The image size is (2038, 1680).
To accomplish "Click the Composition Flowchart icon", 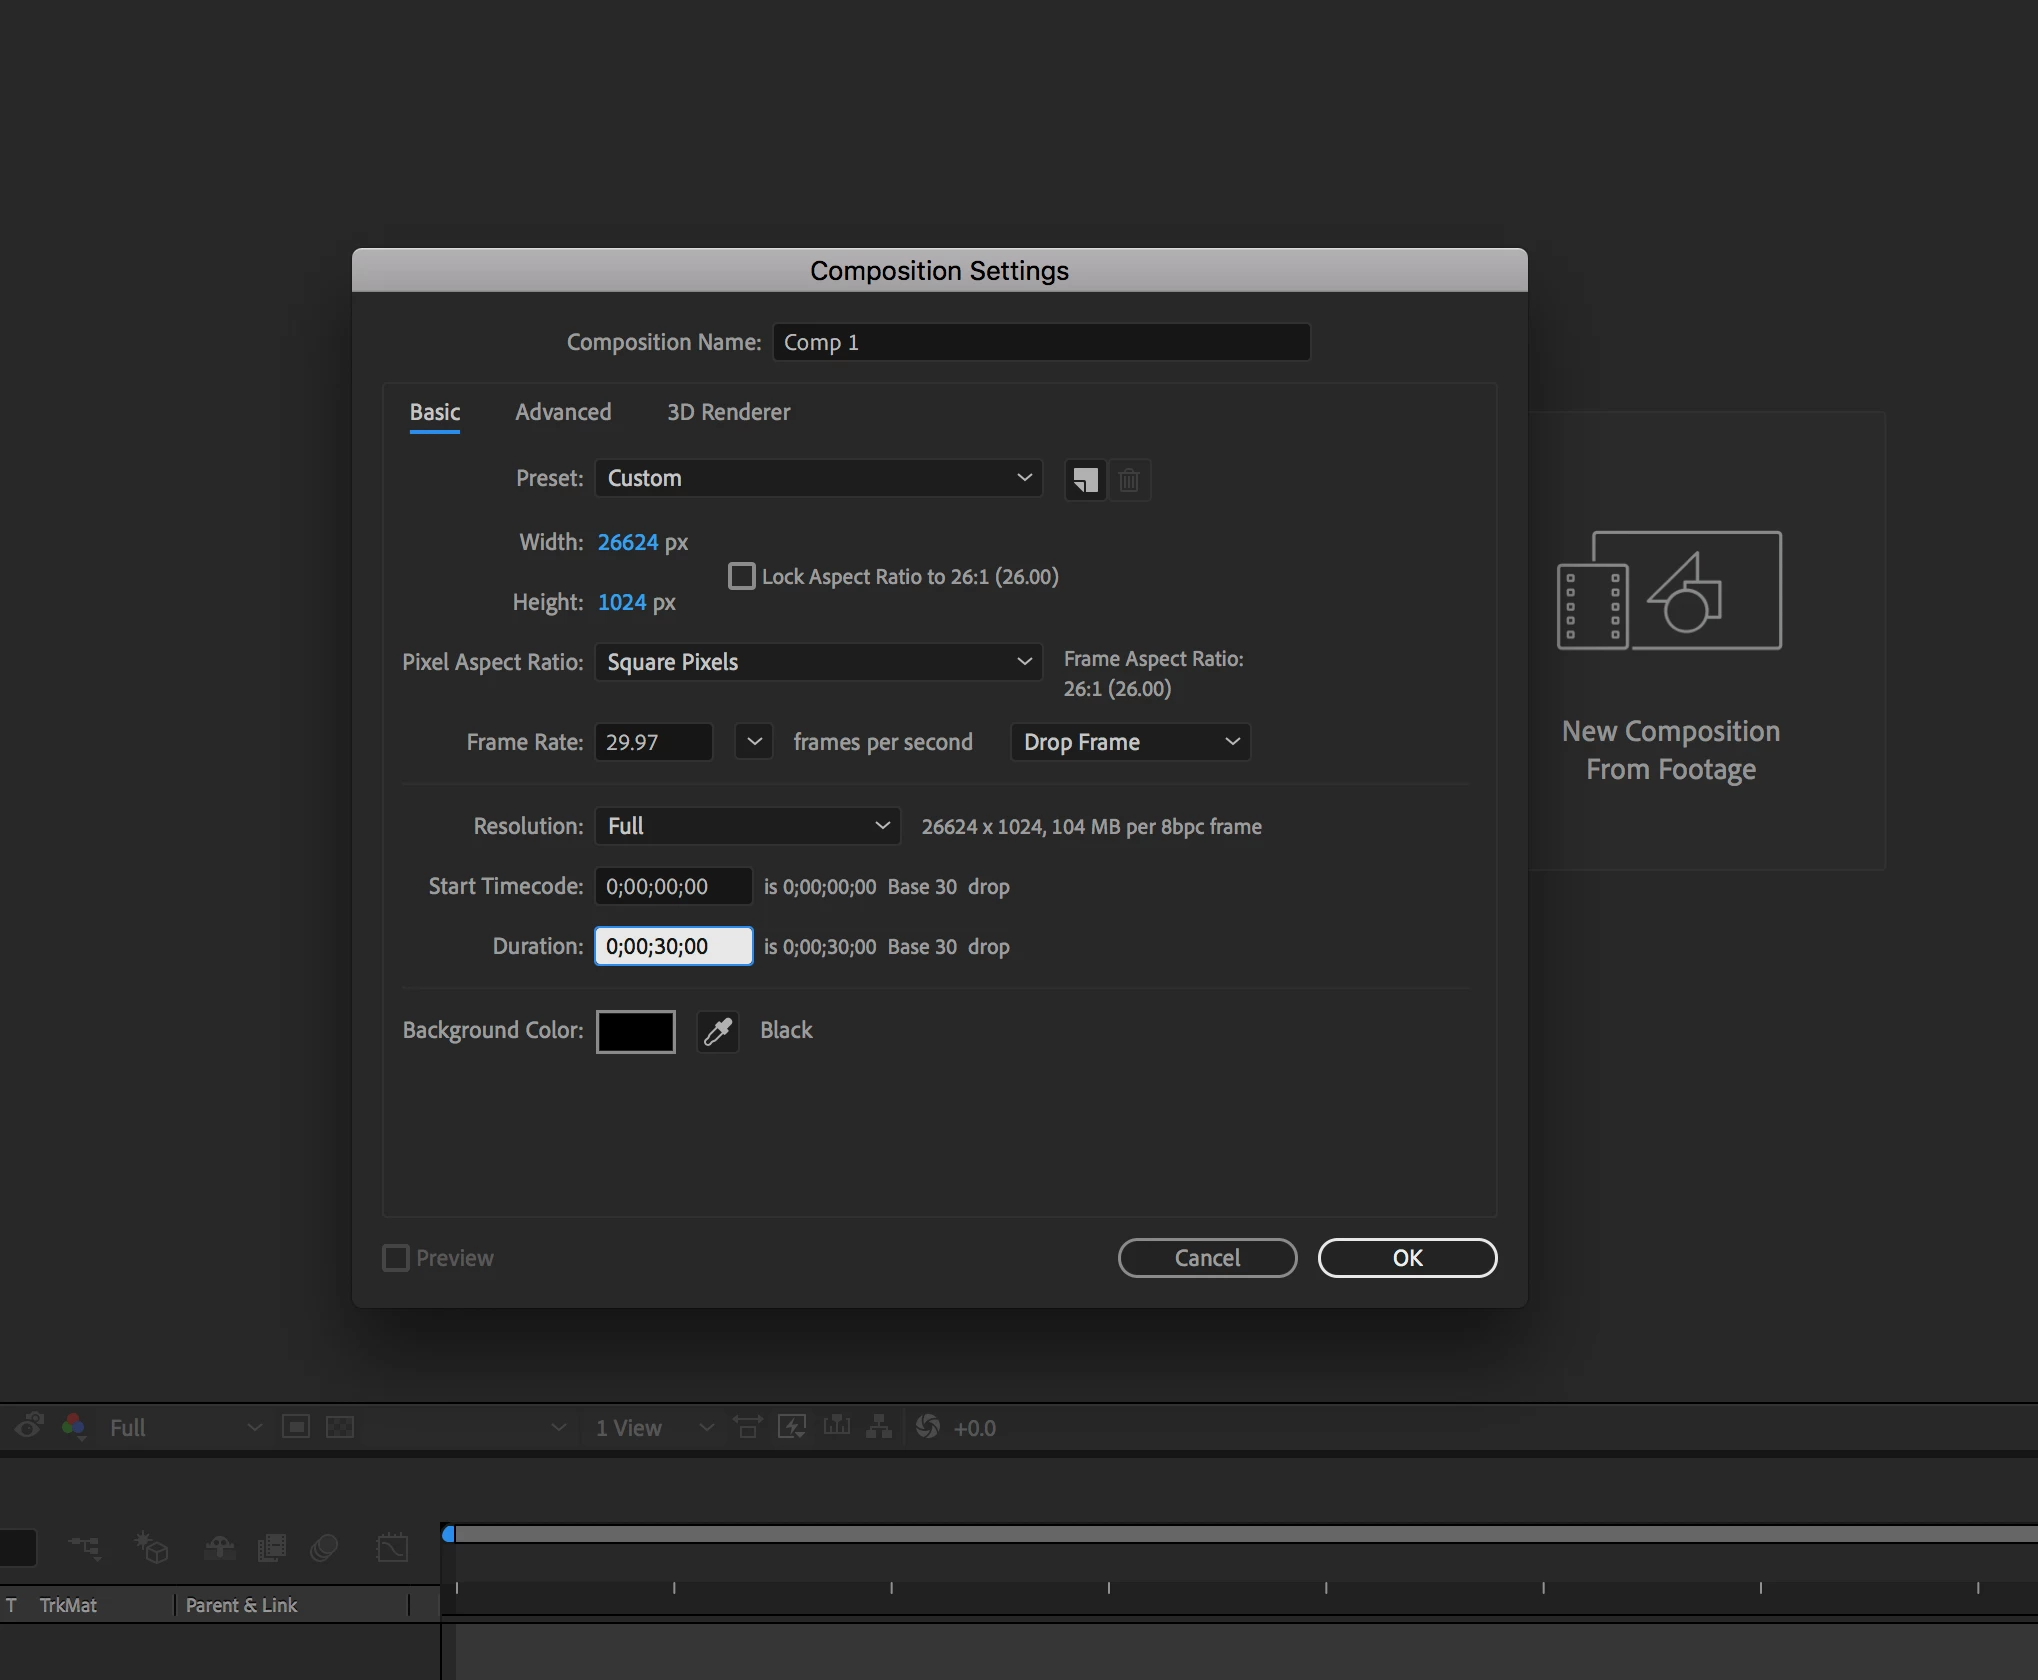I will [x=879, y=1427].
